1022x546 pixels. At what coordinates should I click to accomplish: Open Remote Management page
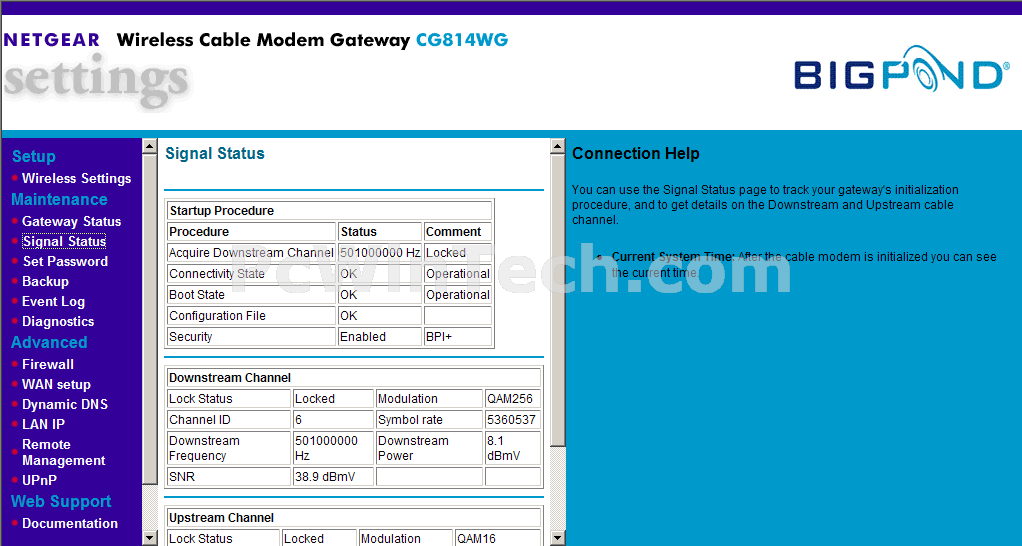(63, 452)
